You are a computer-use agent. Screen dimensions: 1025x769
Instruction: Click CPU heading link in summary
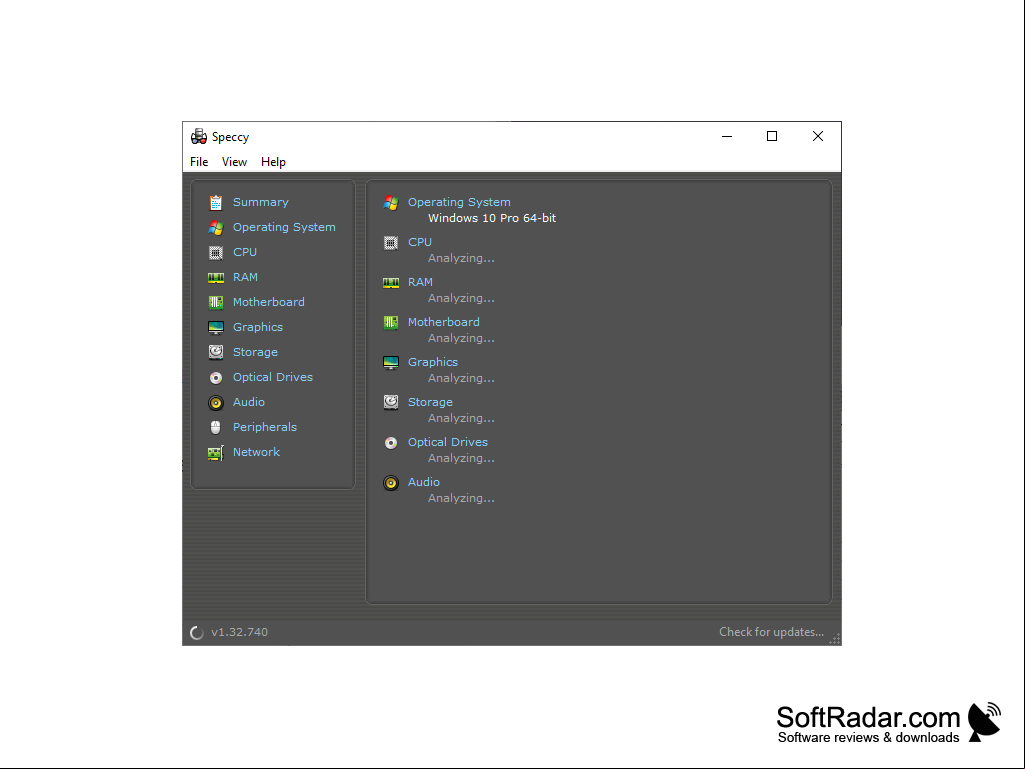420,242
